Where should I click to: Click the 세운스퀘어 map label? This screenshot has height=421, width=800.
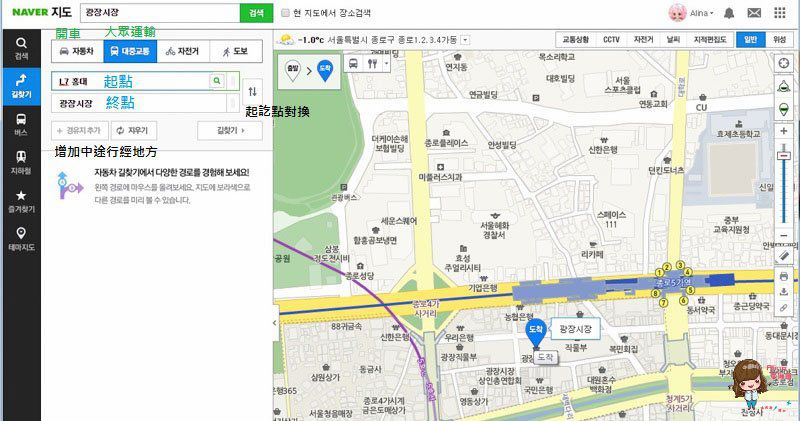pyautogui.click(x=399, y=221)
